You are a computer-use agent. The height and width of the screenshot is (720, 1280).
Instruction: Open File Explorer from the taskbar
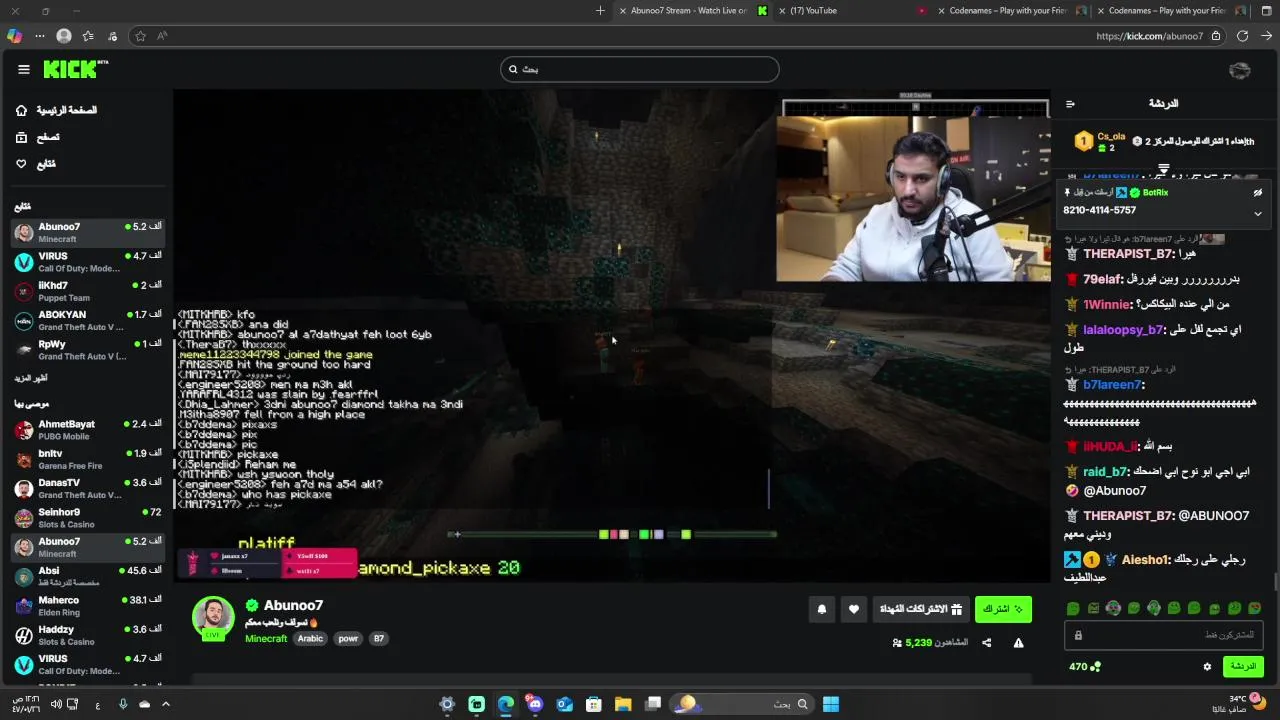coord(622,704)
